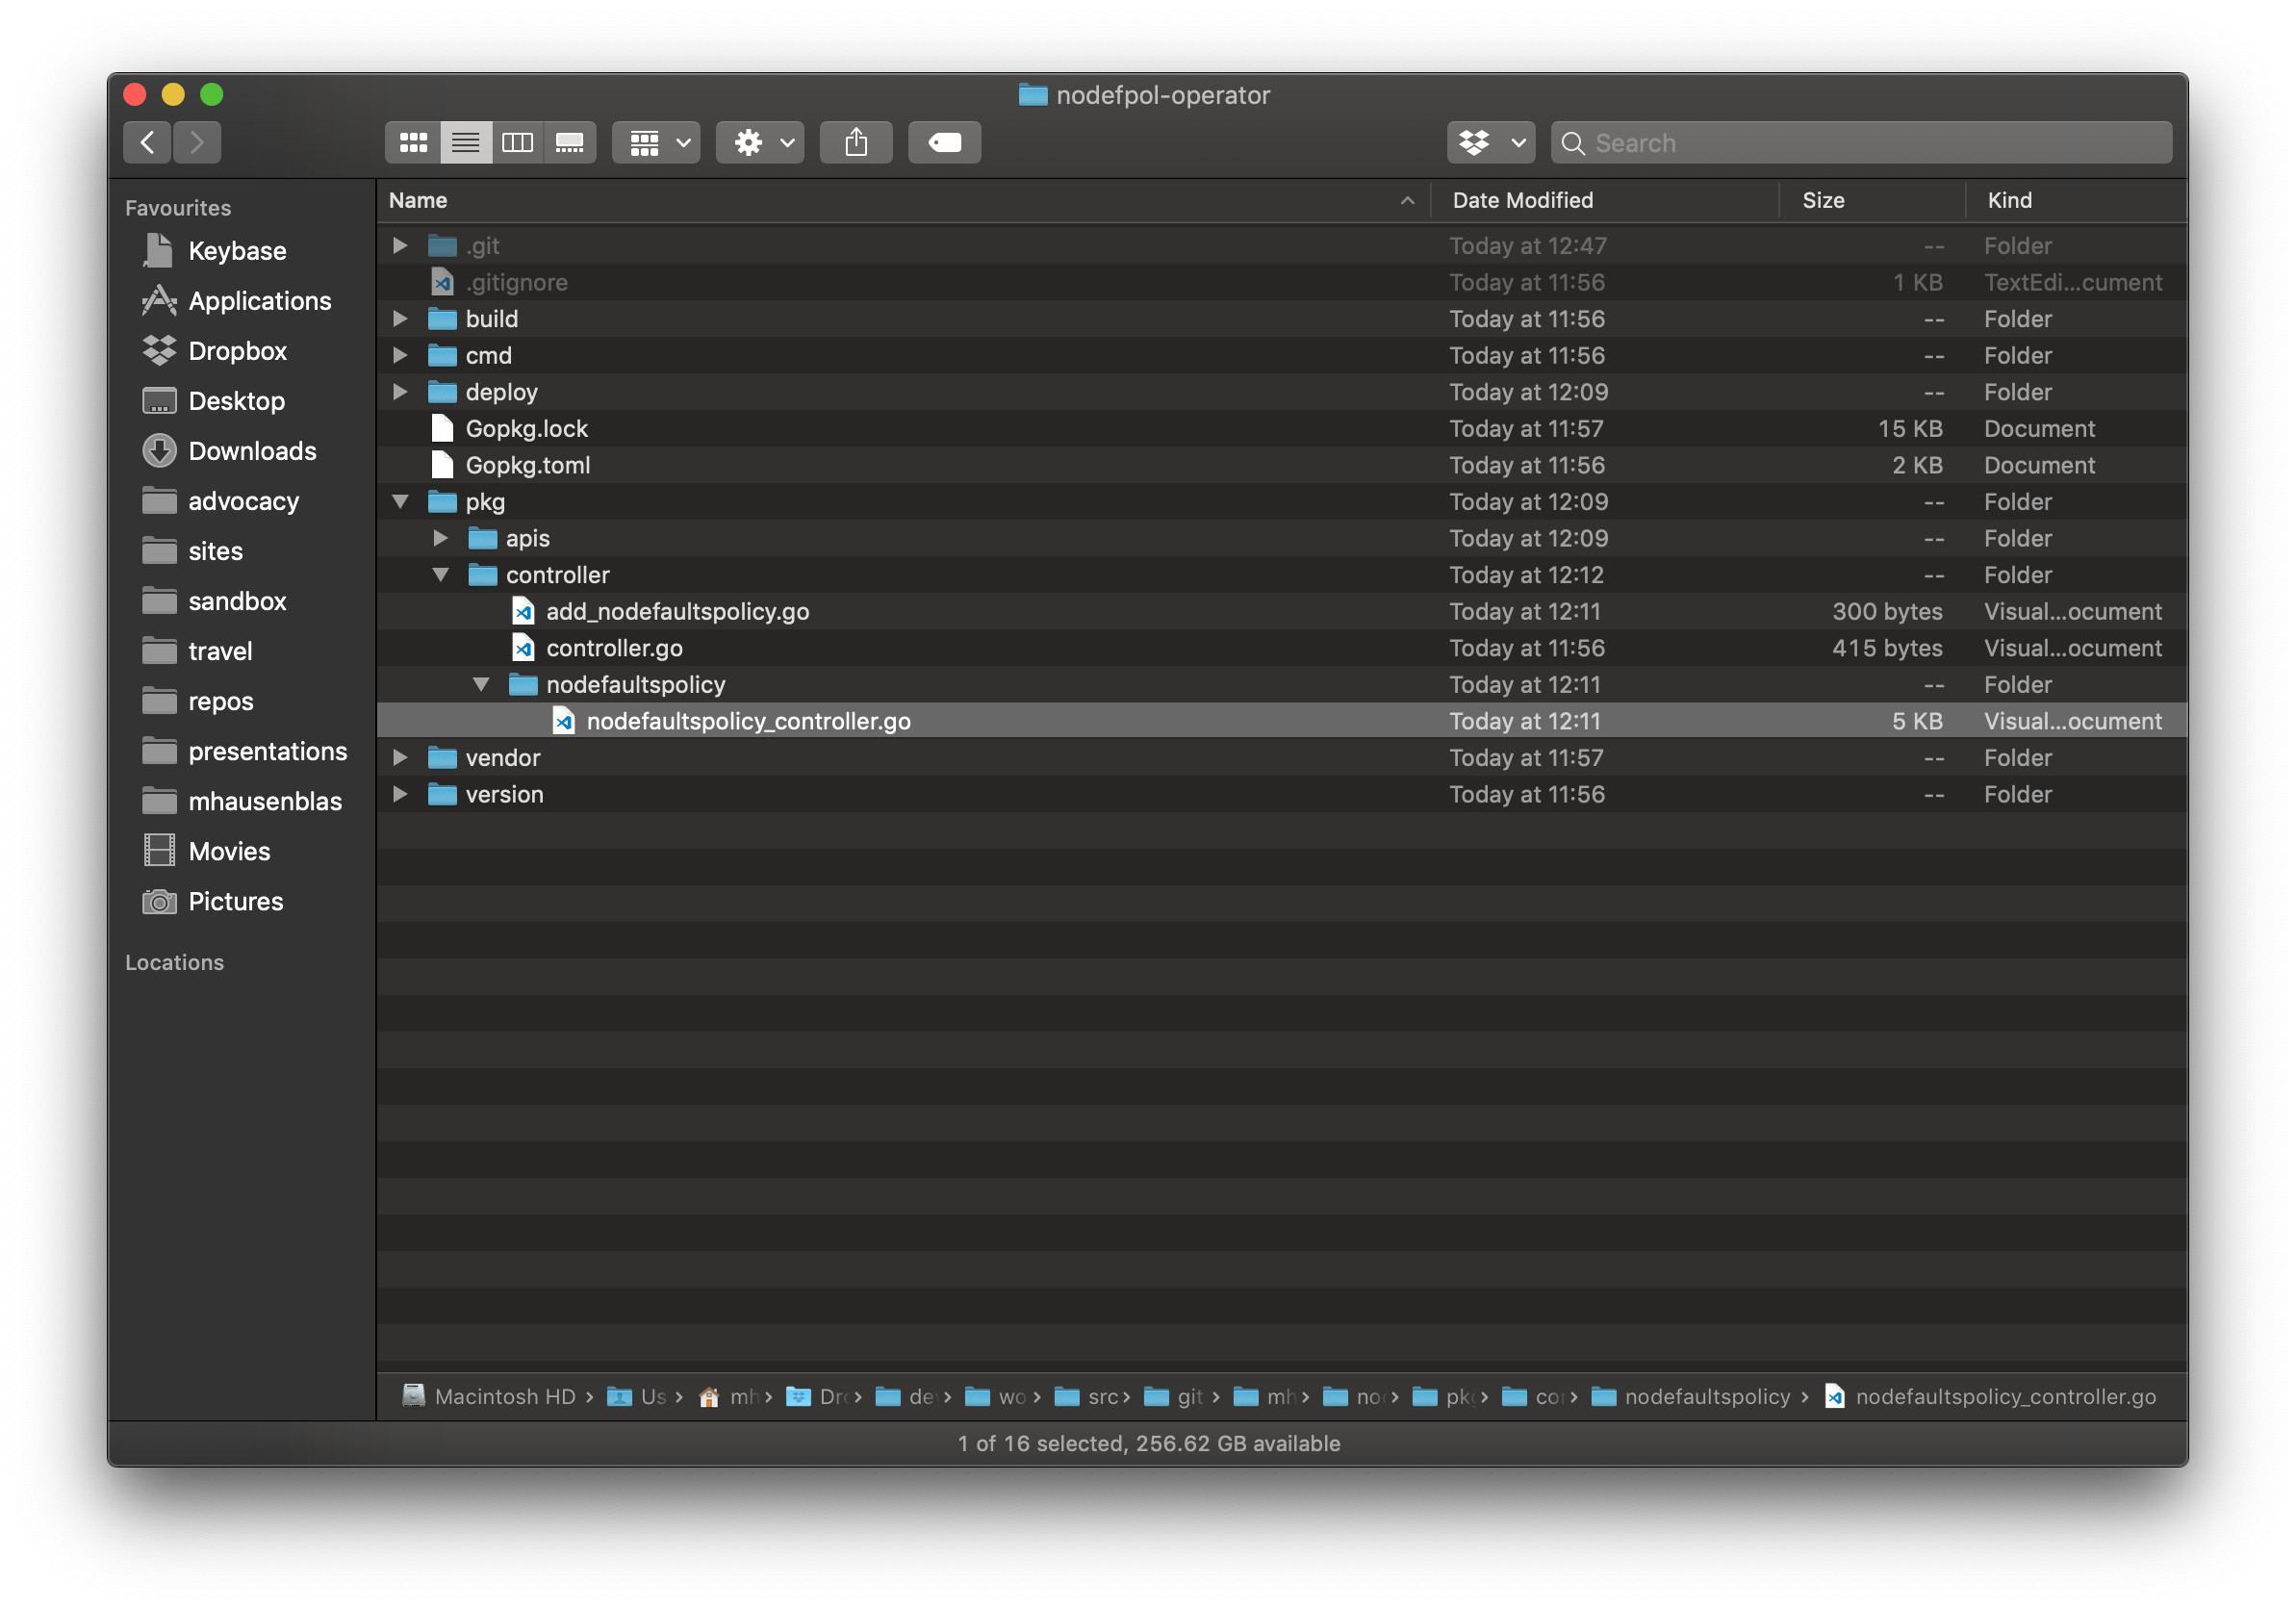Open the Downloads sidebar folder

tap(252, 451)
